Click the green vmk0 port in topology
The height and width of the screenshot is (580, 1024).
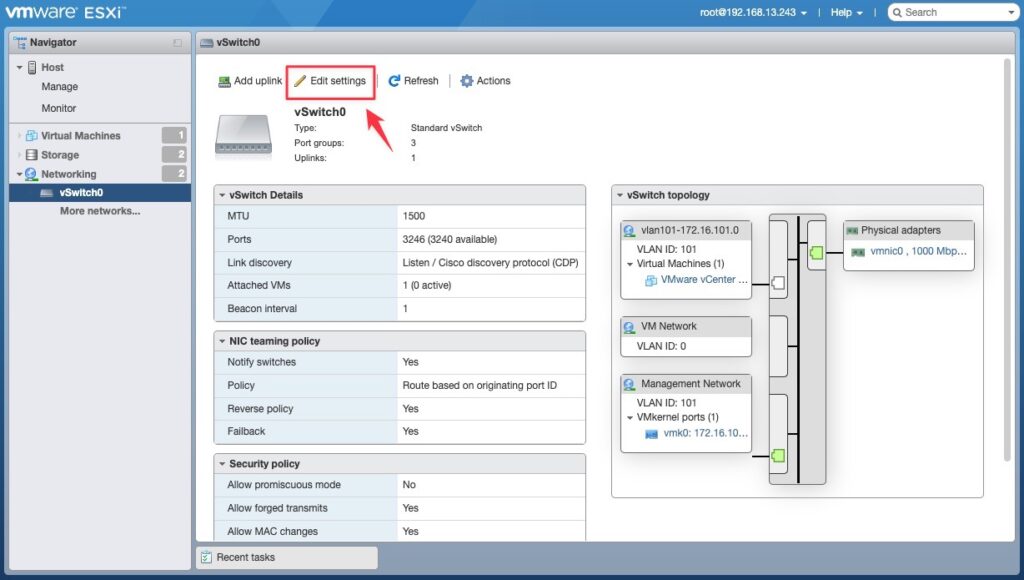[778, 456]
